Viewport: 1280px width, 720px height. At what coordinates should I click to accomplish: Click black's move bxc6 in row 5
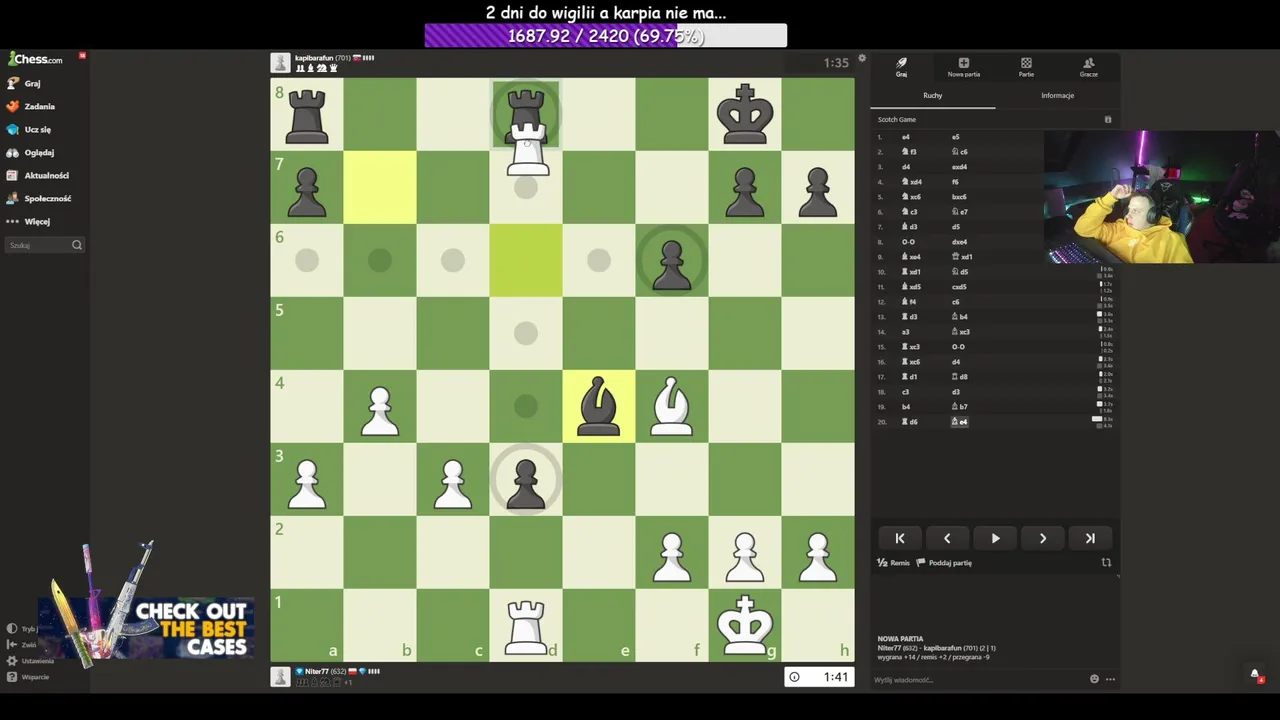pyautogui.click(x=960, y=197)
